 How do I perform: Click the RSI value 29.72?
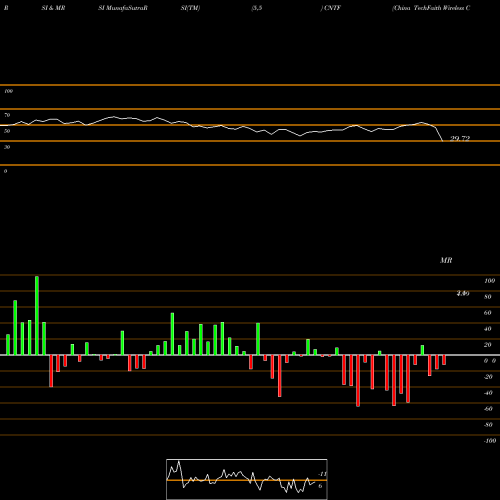tap(460, 138)
